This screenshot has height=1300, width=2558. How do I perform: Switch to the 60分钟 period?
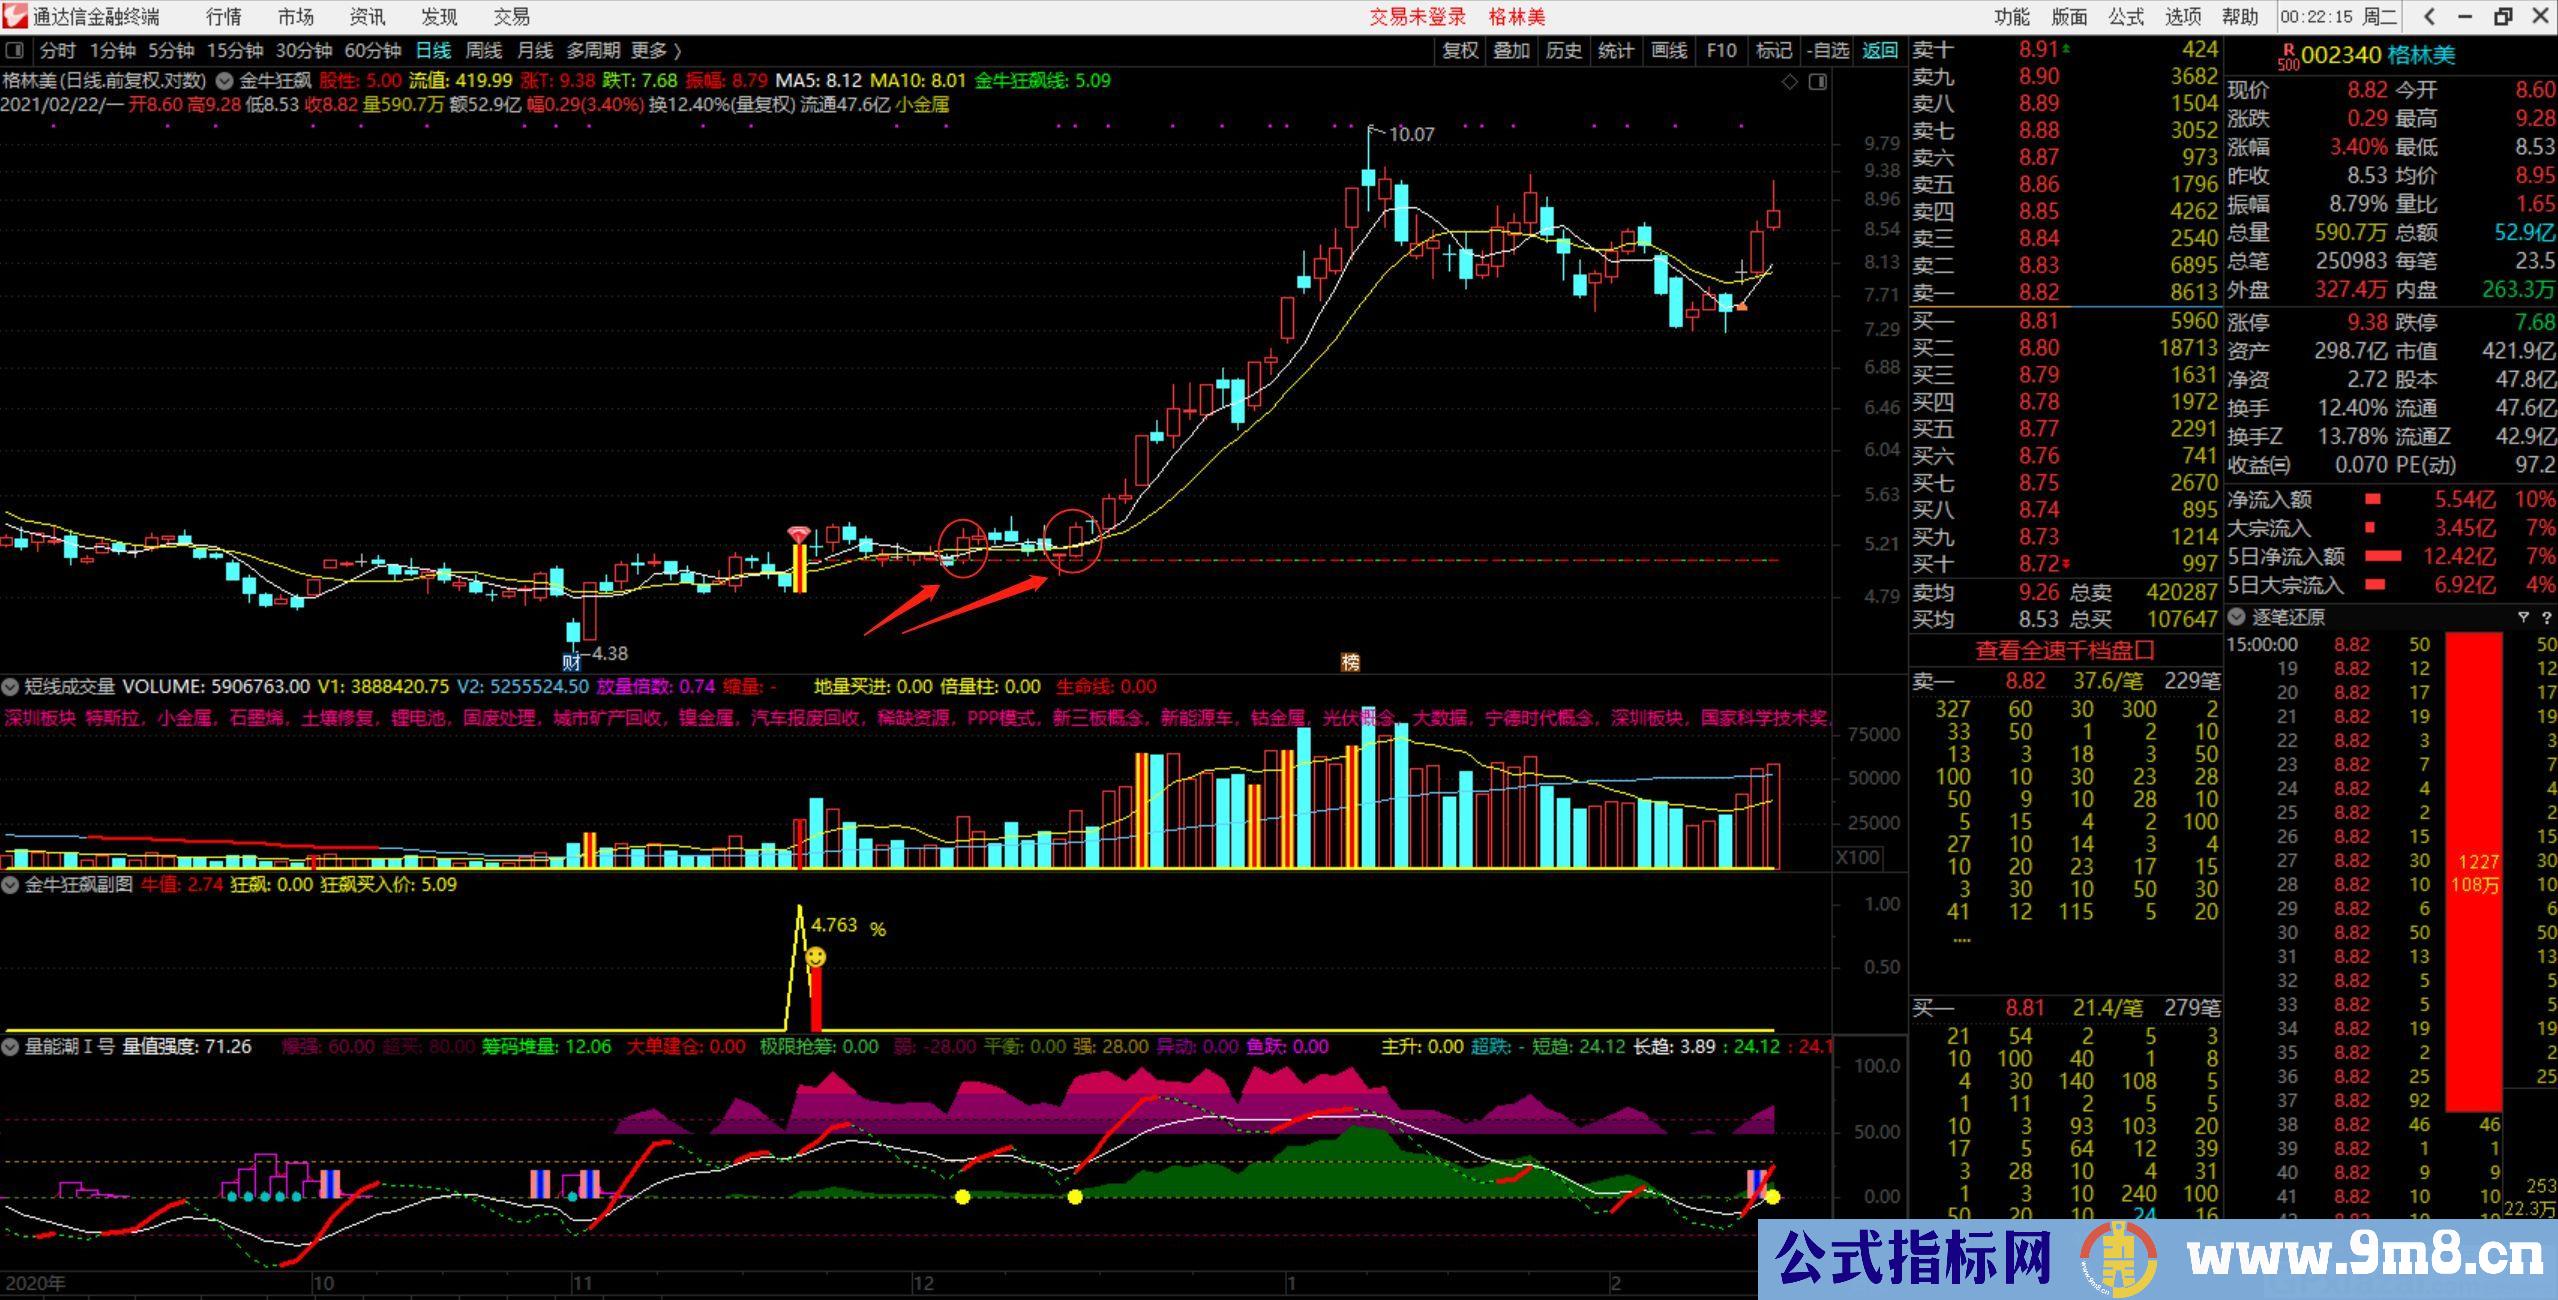[373, 50]
